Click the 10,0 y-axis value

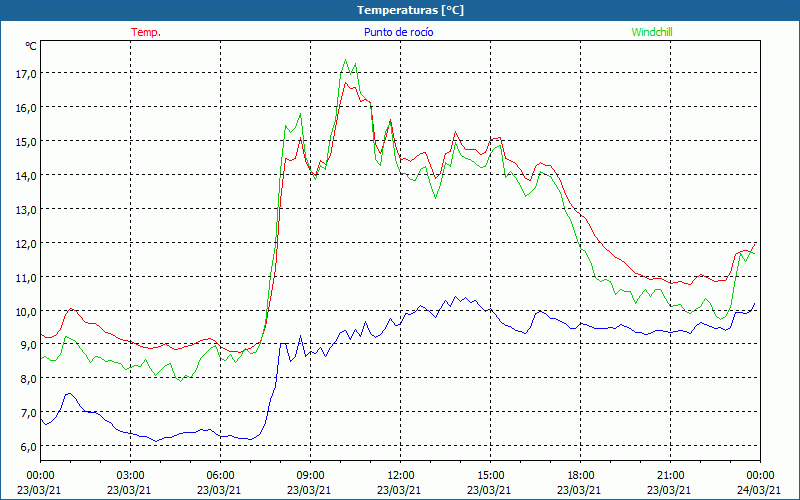pos(26,311)
